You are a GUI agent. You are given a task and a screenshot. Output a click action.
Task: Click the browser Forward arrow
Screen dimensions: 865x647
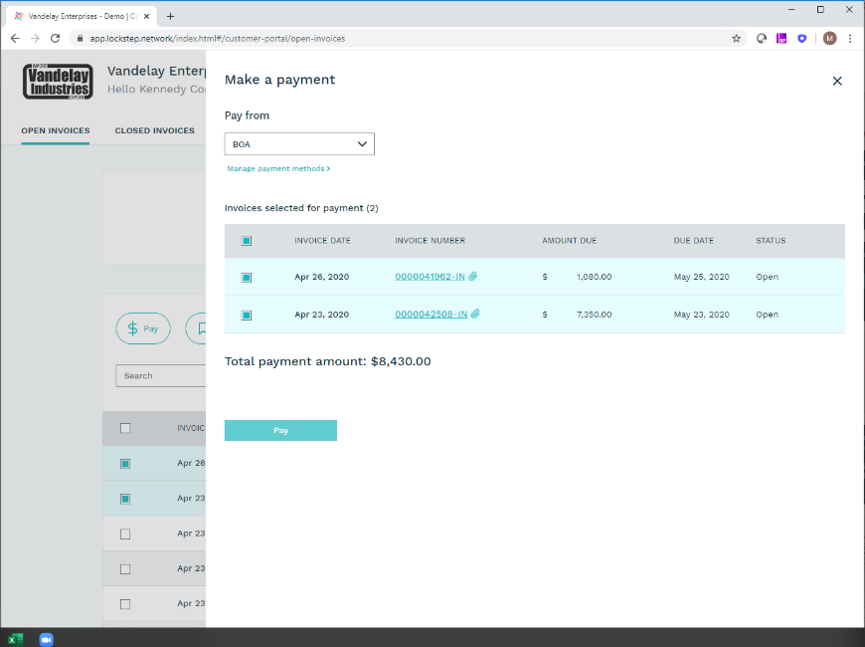click(35, 39)
